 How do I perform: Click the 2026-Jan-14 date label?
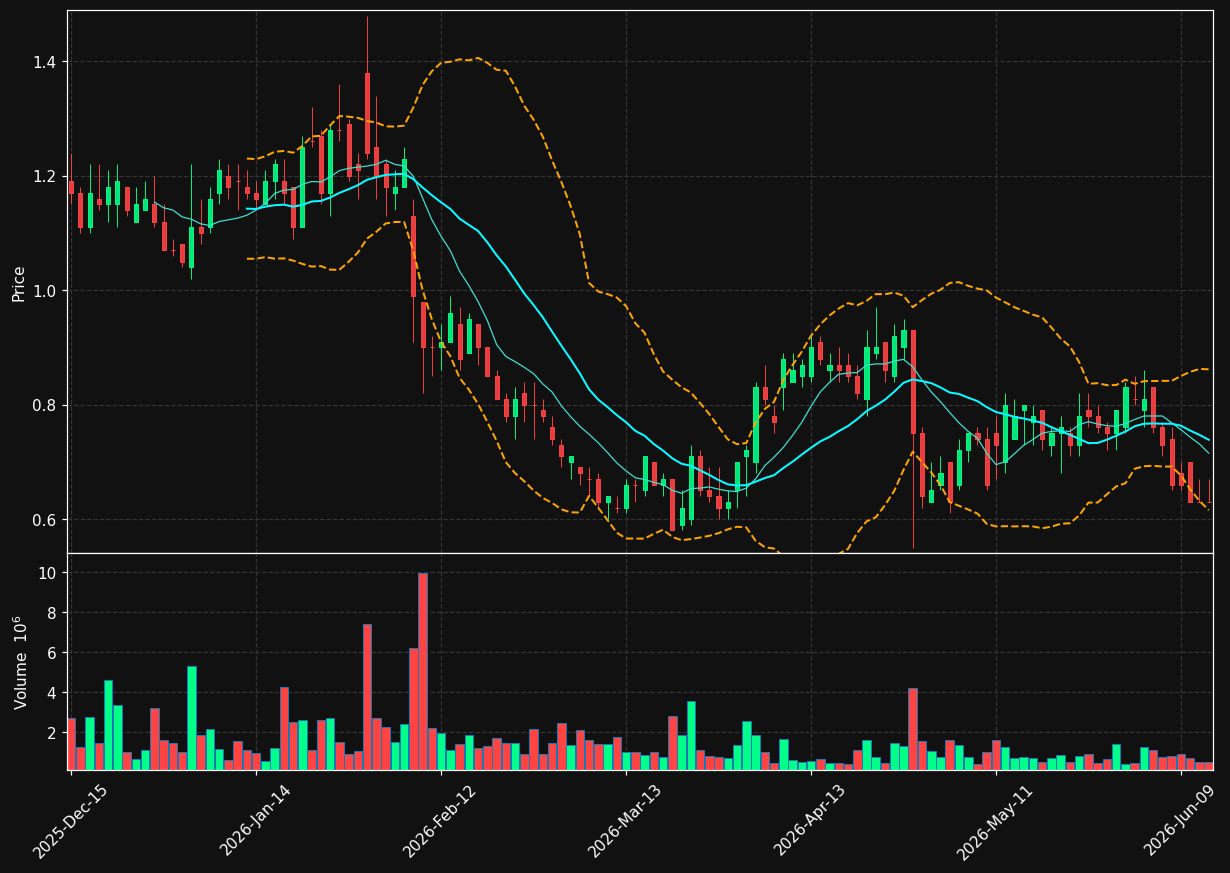tap(256, 821)
